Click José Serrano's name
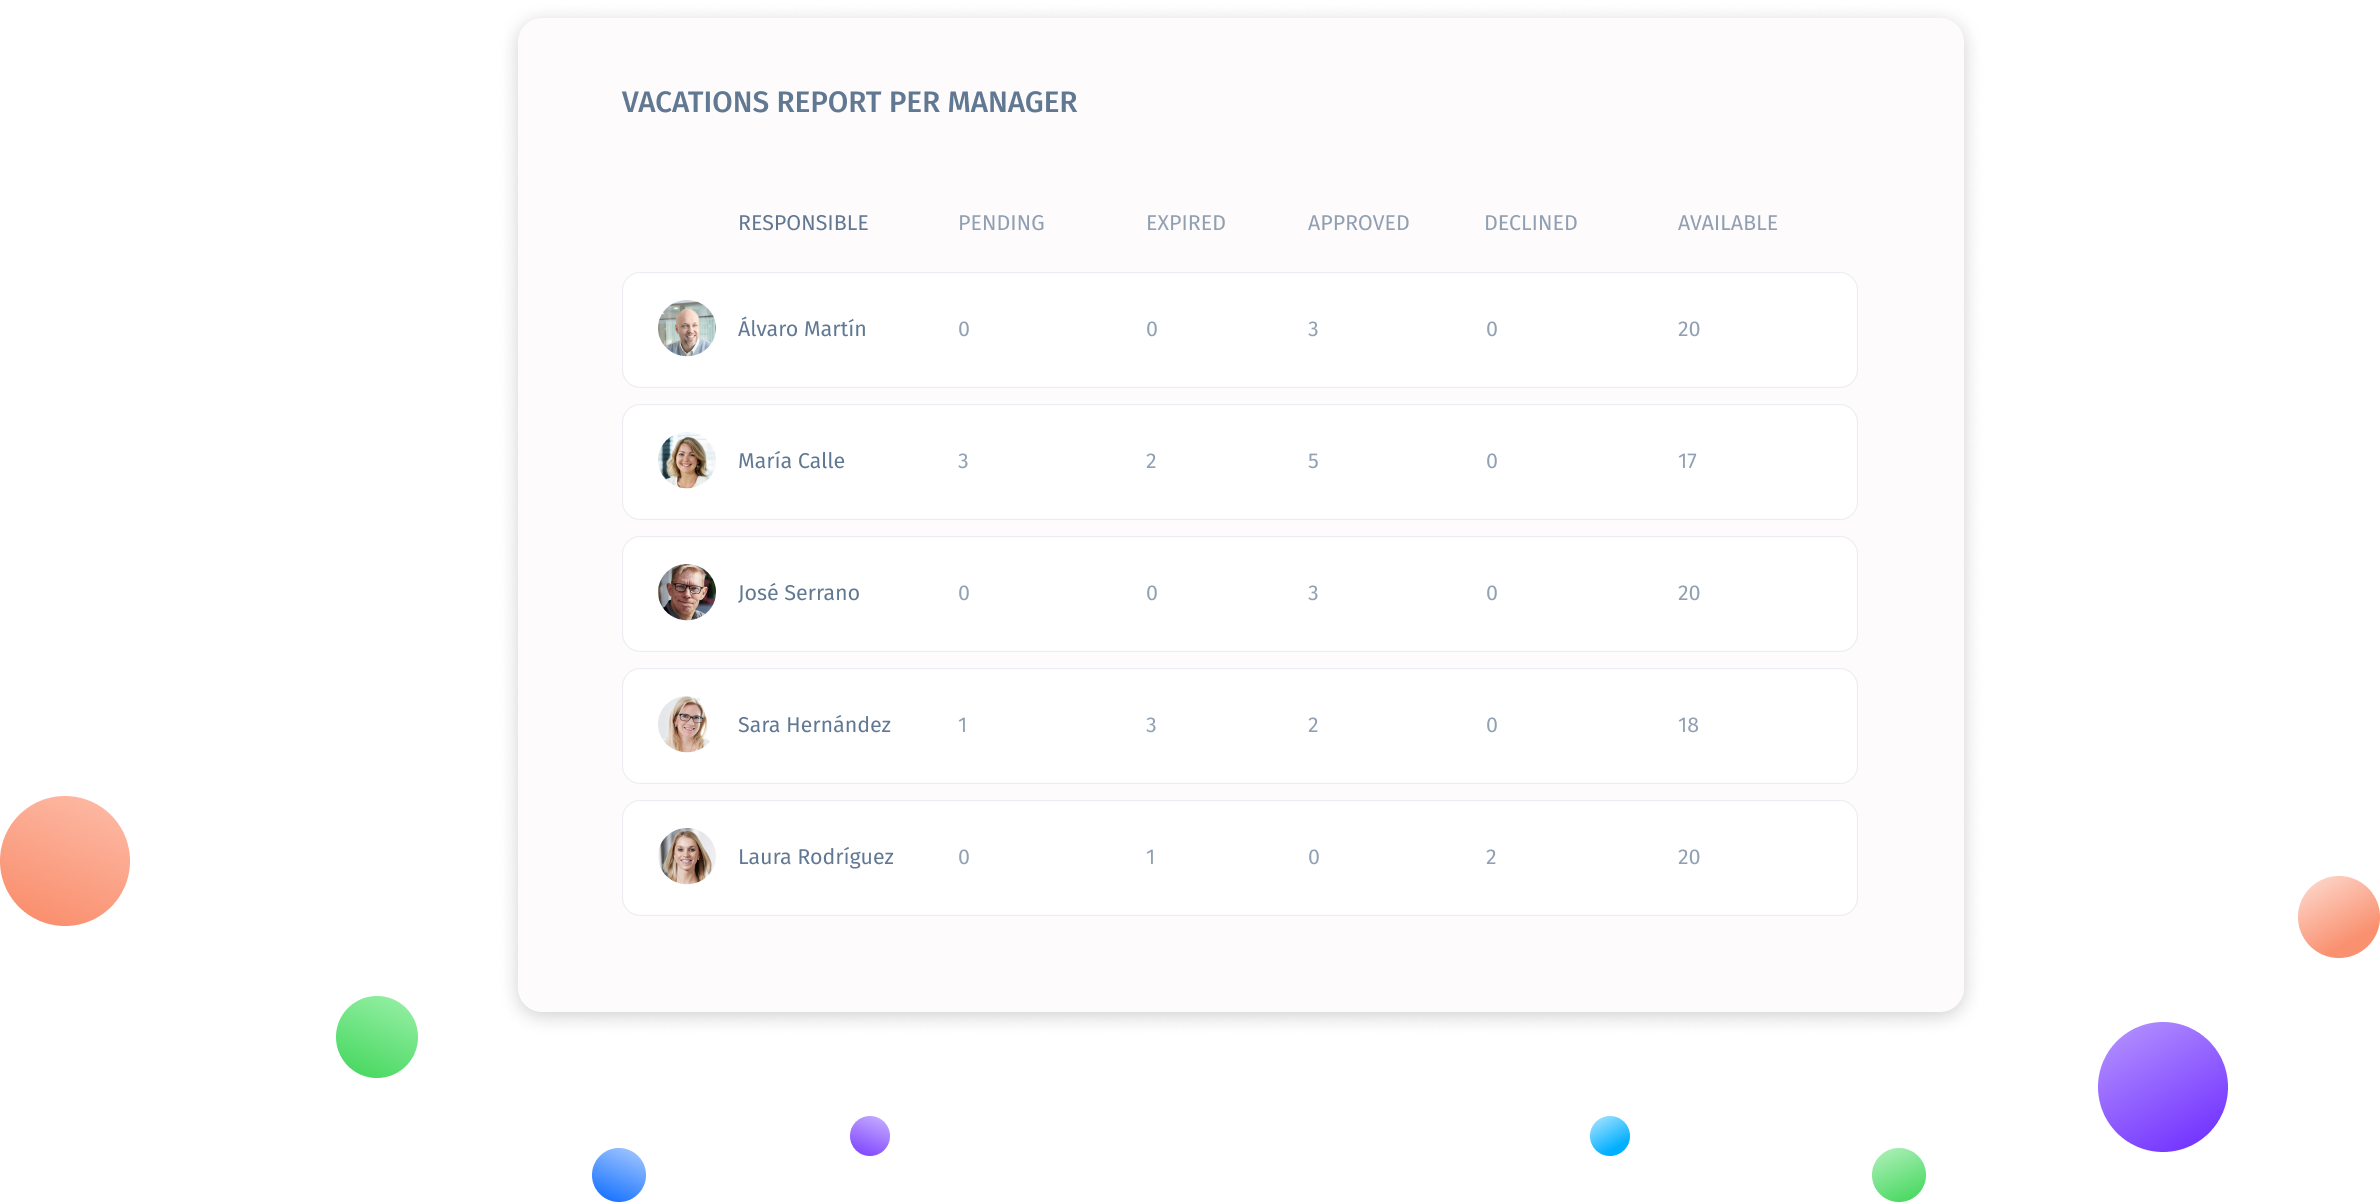This screenshot has height=1202, width=2380. pos(798,593)
